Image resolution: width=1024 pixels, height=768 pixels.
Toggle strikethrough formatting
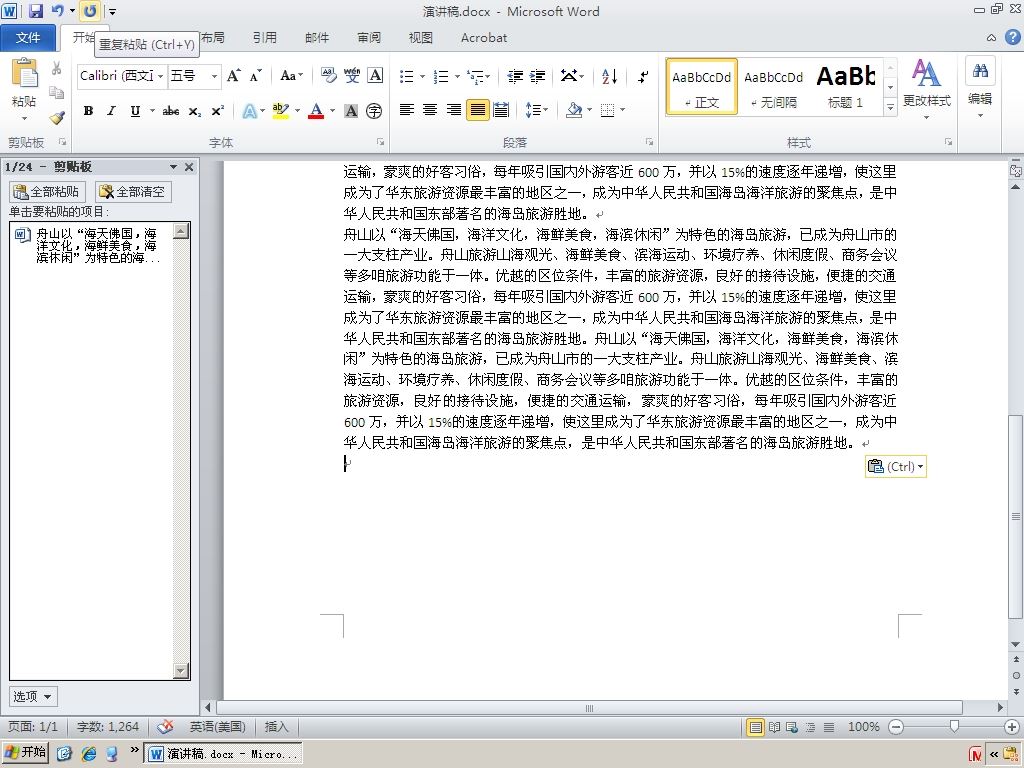(x=171, y=111)
